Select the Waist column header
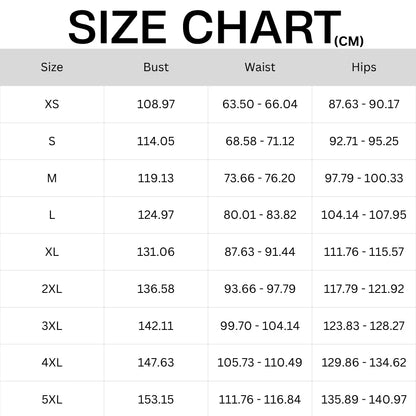Screen dimensions: 416x416 (x=260, y=67)
